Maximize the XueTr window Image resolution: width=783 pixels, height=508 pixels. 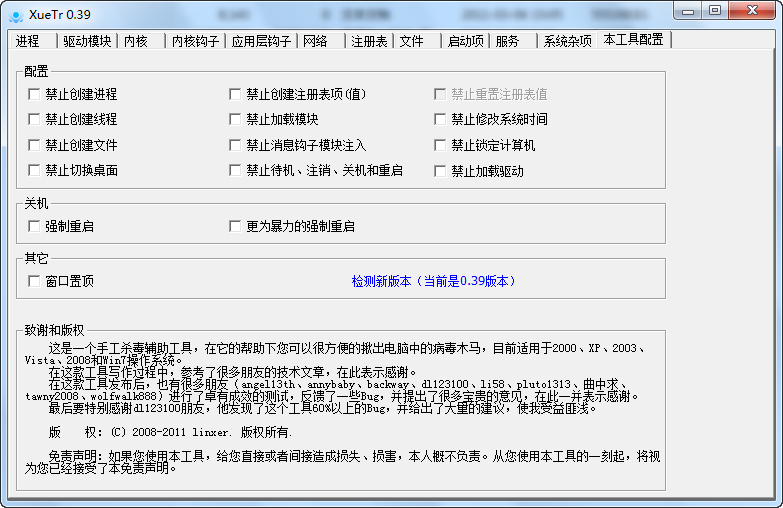tap(715, 11)
